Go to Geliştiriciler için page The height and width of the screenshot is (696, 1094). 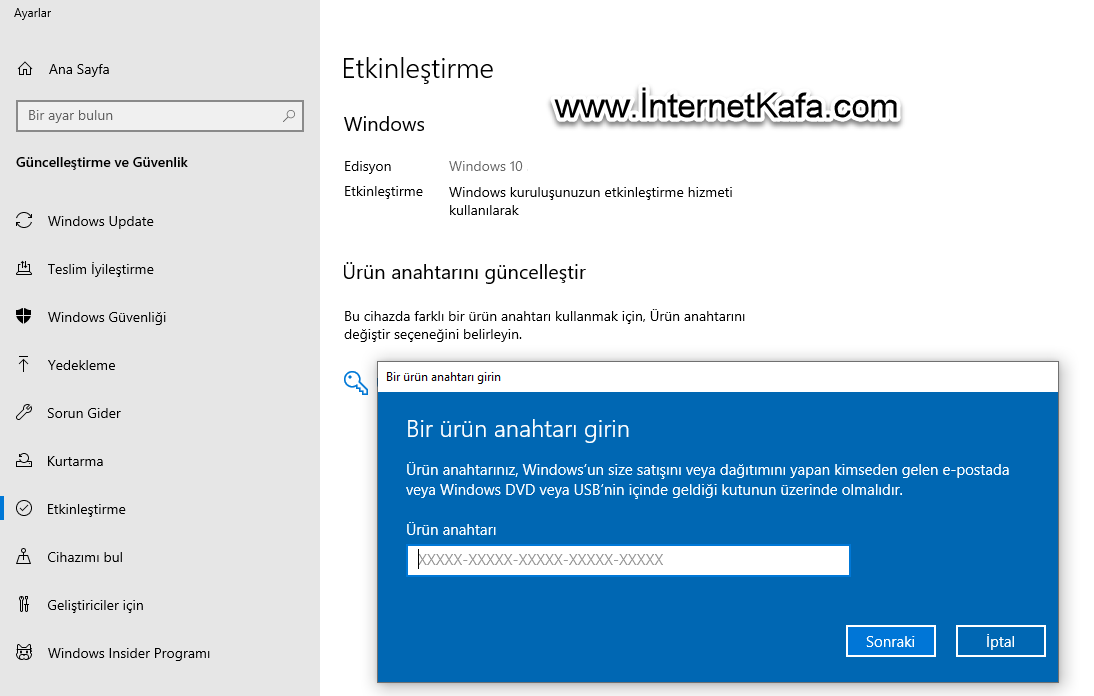click(95, 605)
